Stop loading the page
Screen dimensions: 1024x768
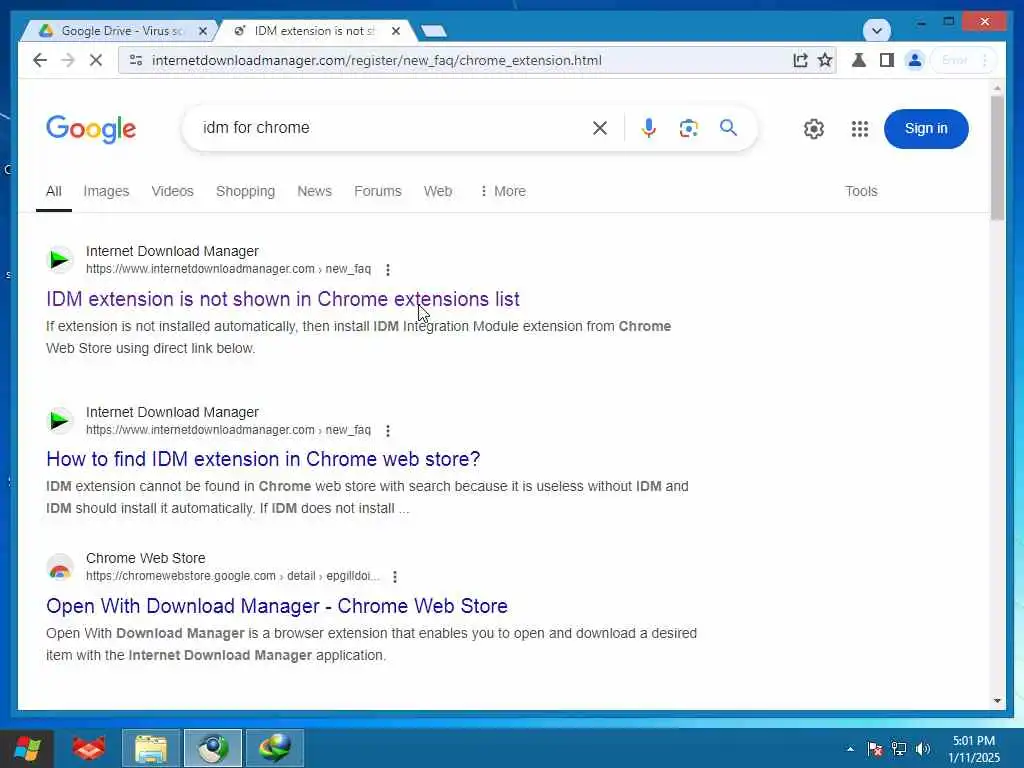coord(96,60)
